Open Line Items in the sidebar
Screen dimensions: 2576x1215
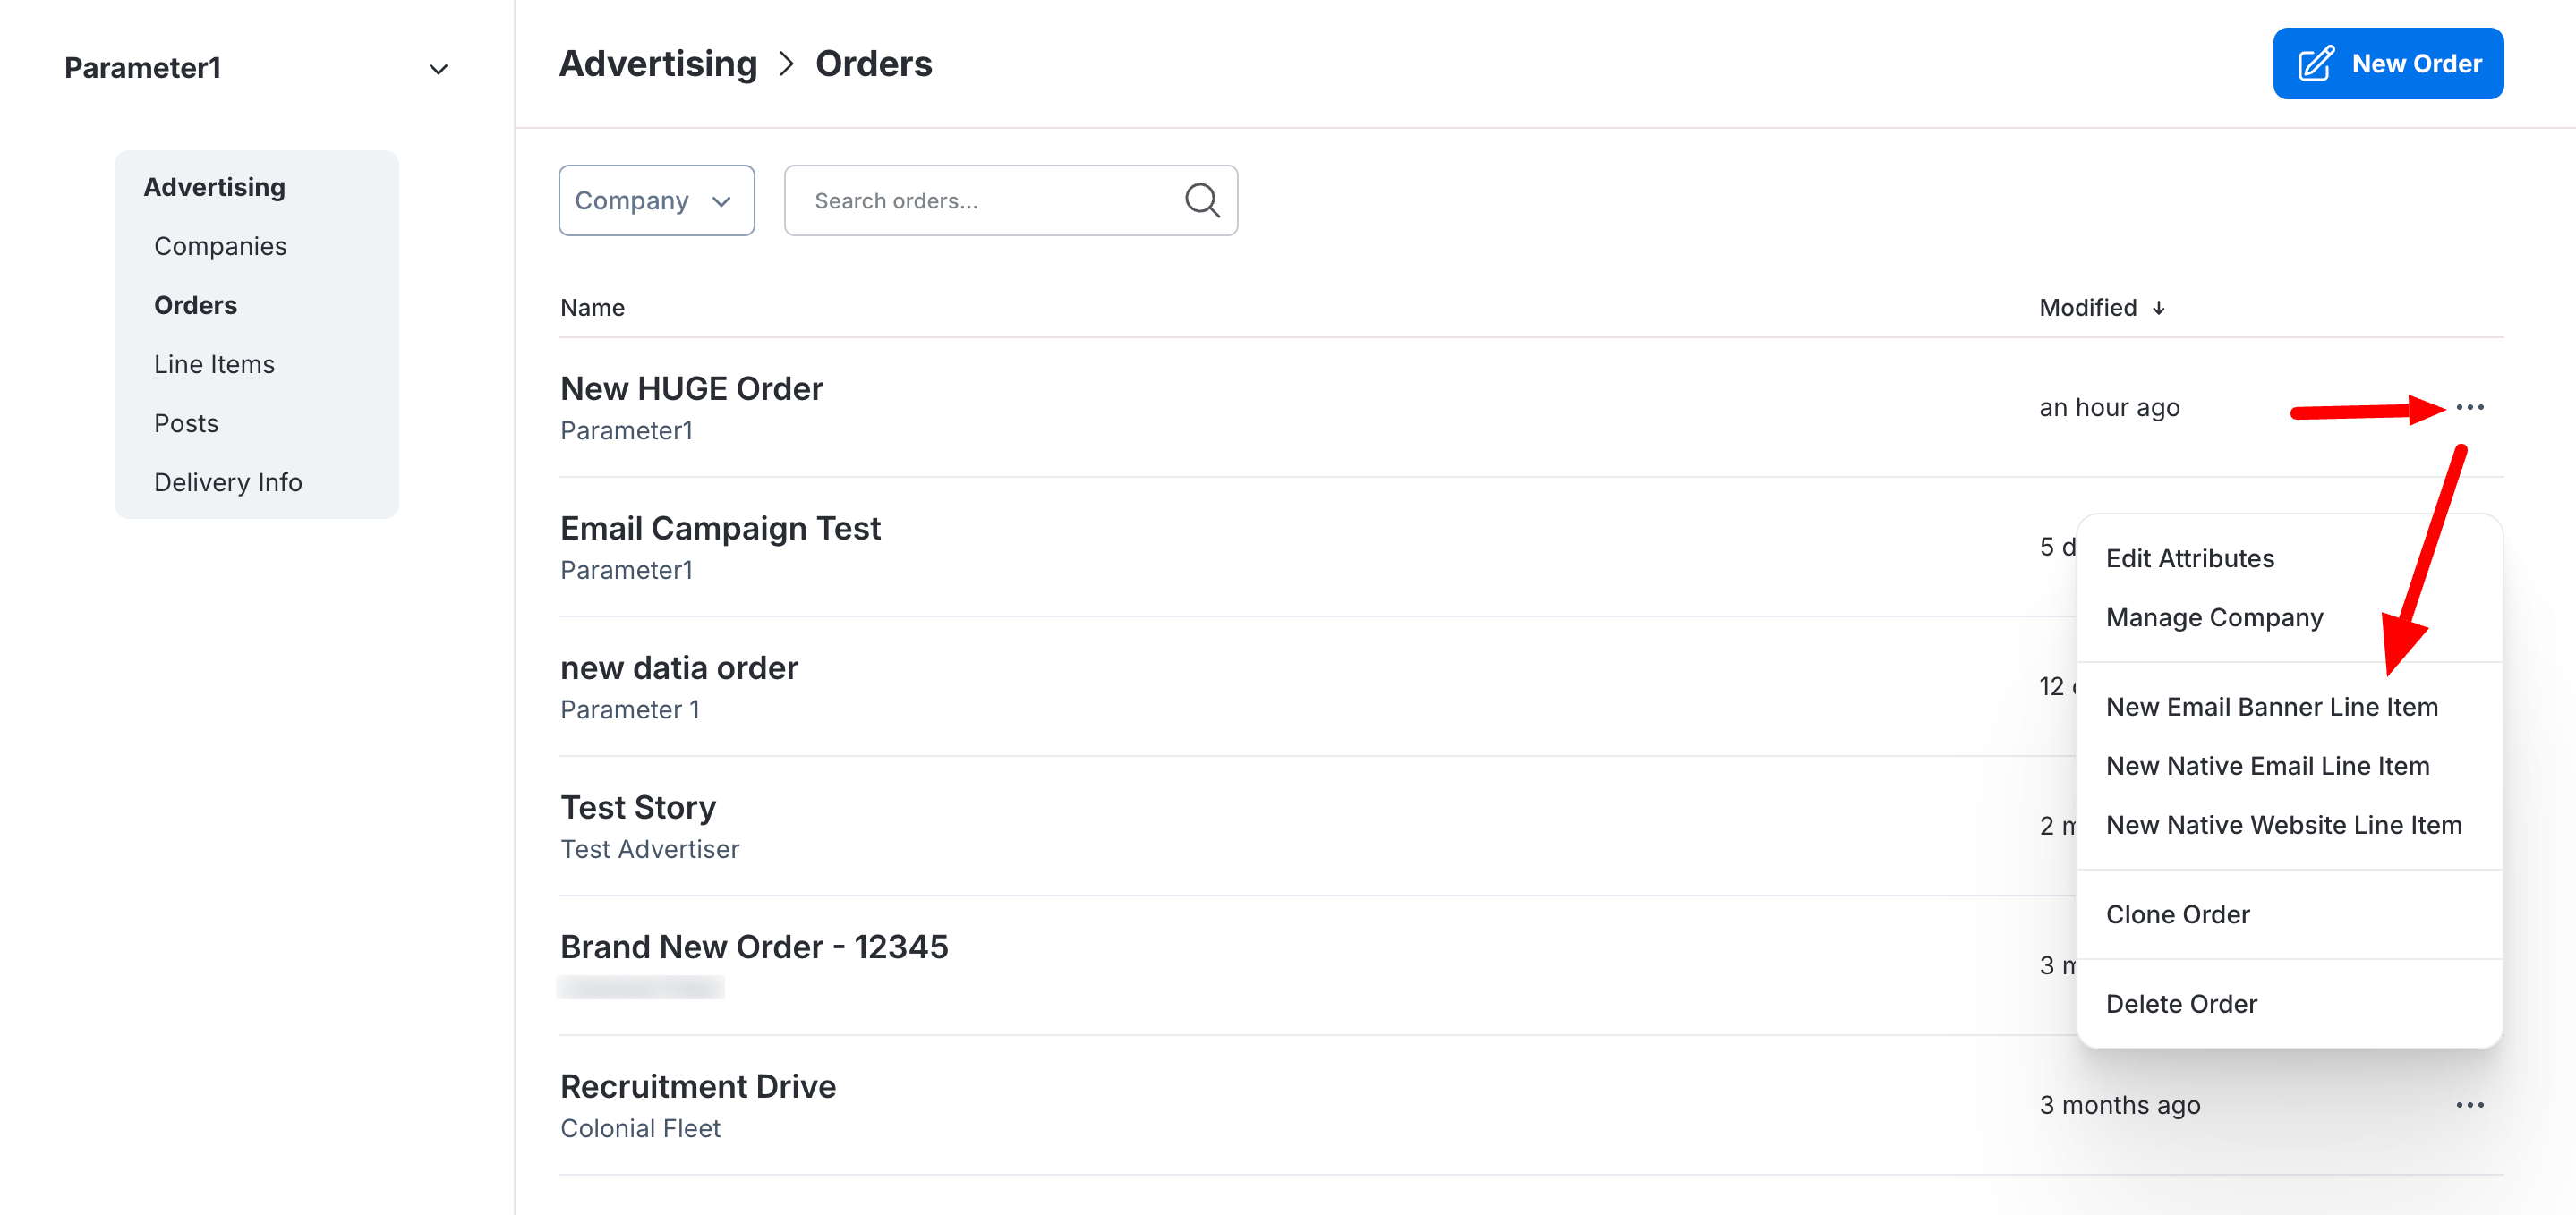(x=214, y=364)
